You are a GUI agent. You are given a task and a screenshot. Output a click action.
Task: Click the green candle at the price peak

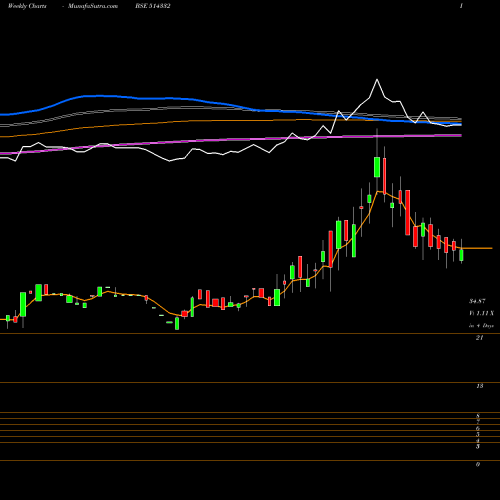(377, 167)
